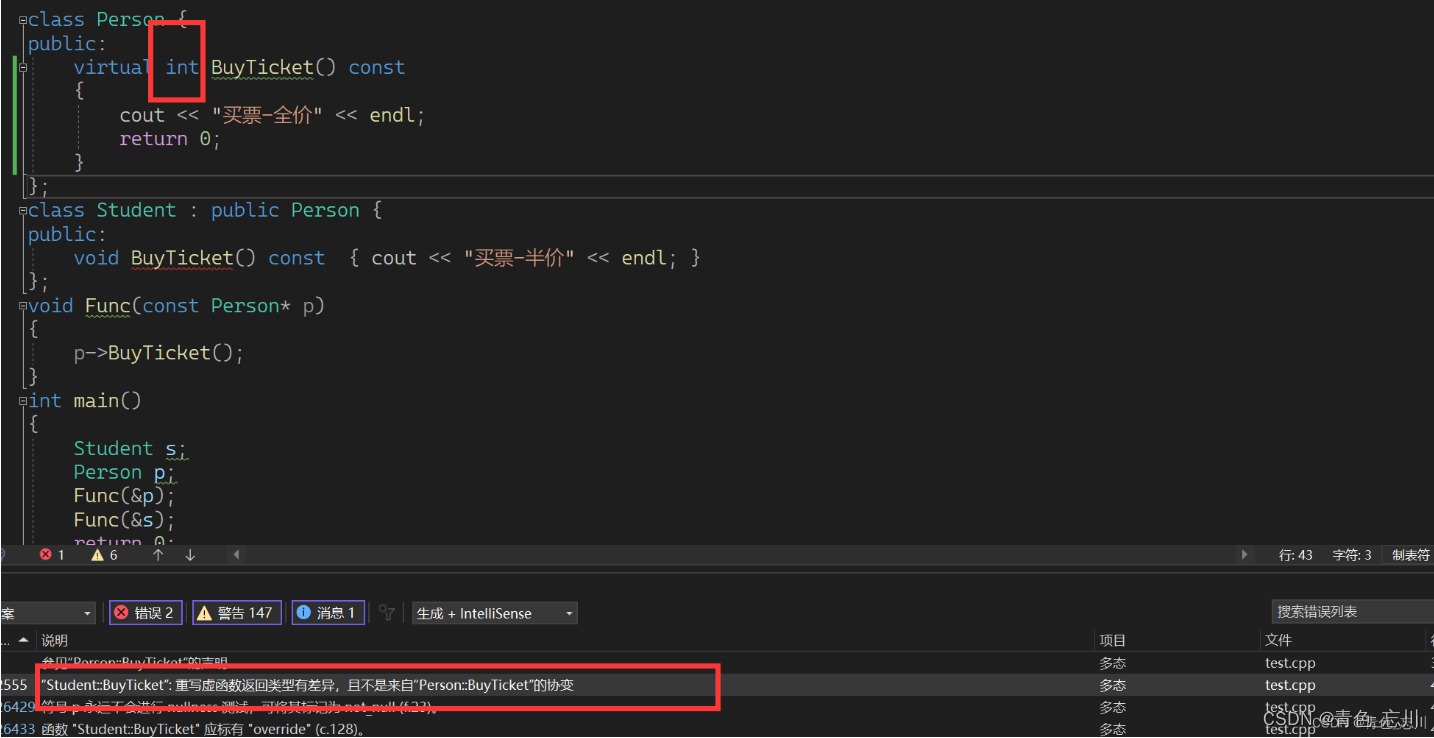Open the solution scope dropdown in the error list

point(47,613)
